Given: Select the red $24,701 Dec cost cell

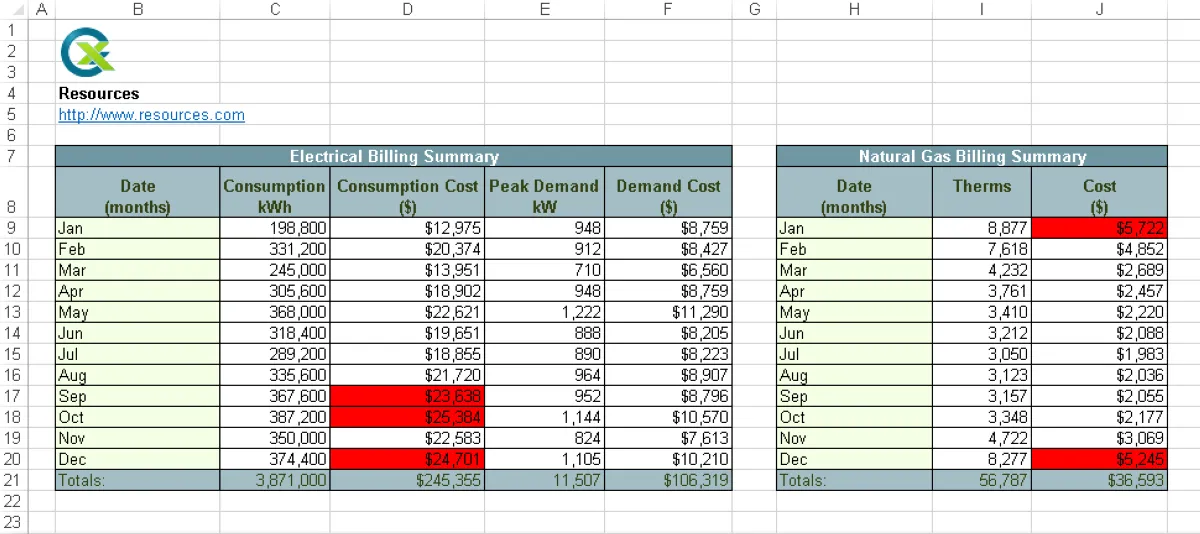Looking at the screenshot, I should (407, 459).
